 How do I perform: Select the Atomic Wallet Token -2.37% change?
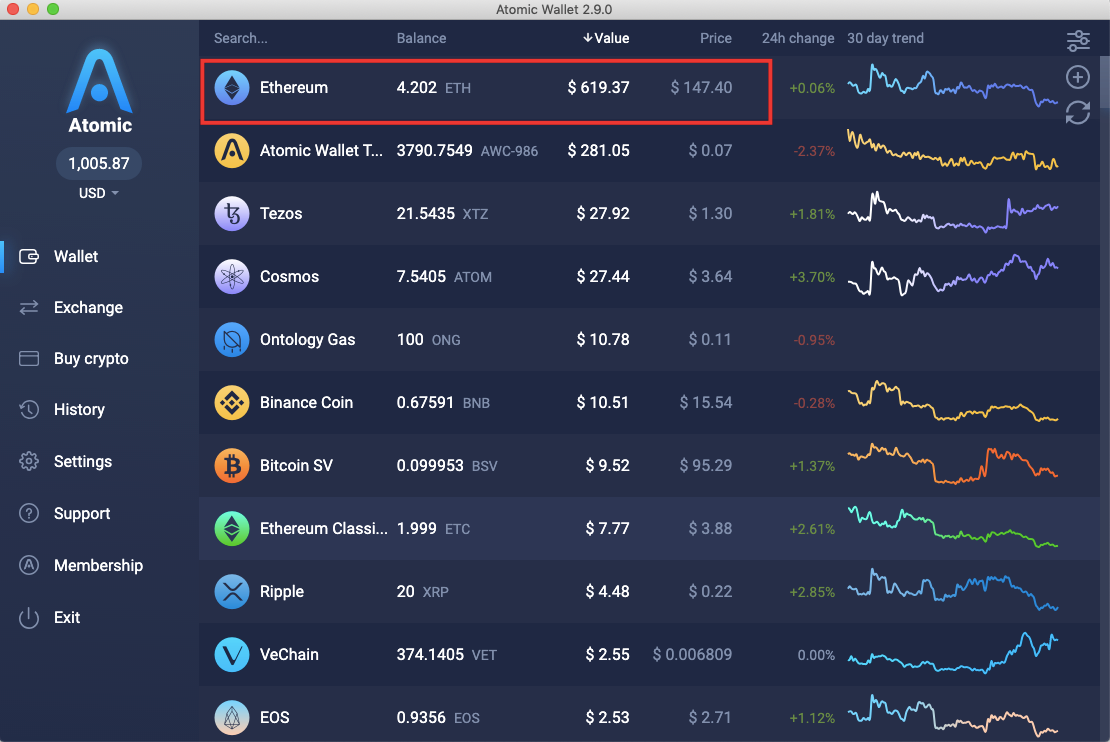pyautogui.click(x=814, y=152)
